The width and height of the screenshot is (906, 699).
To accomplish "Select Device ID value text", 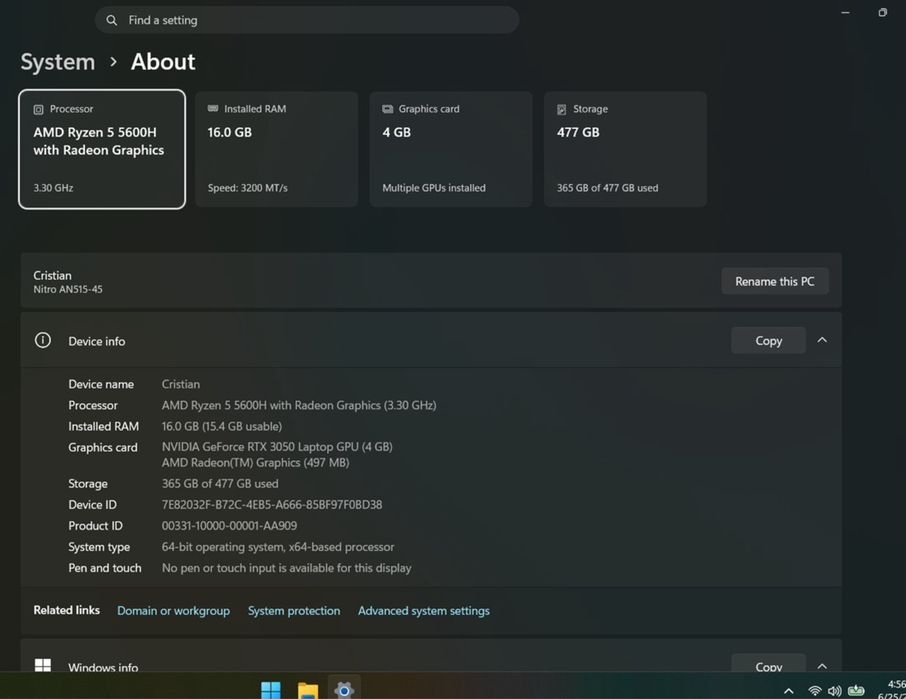I will pyautogui.click(x=272, y=505).
